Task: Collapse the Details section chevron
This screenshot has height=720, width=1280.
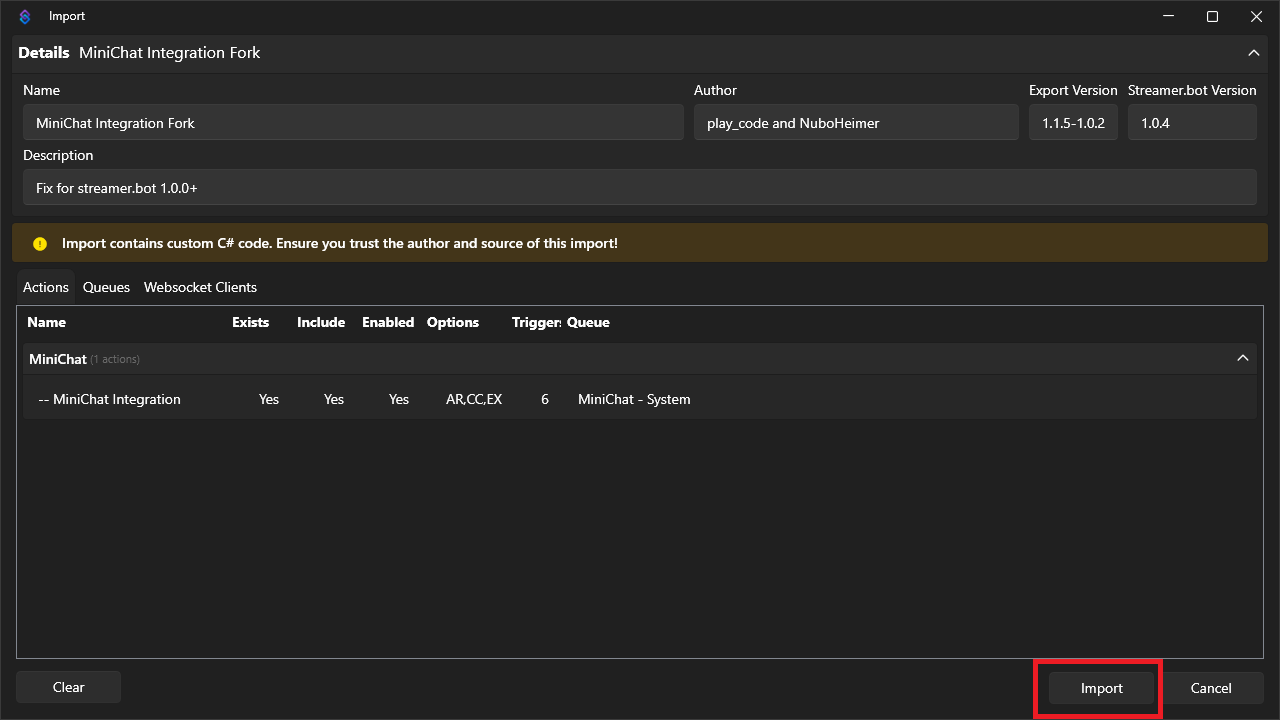Action: tap(1253, 52)
